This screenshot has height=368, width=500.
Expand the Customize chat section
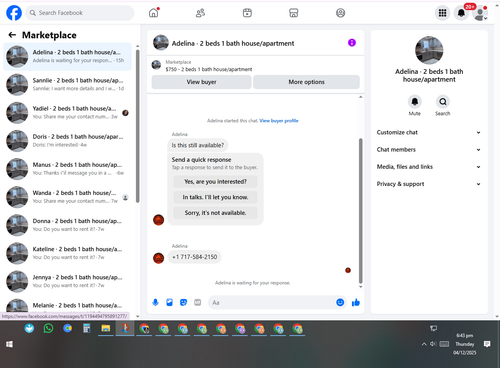click(429, 132)
